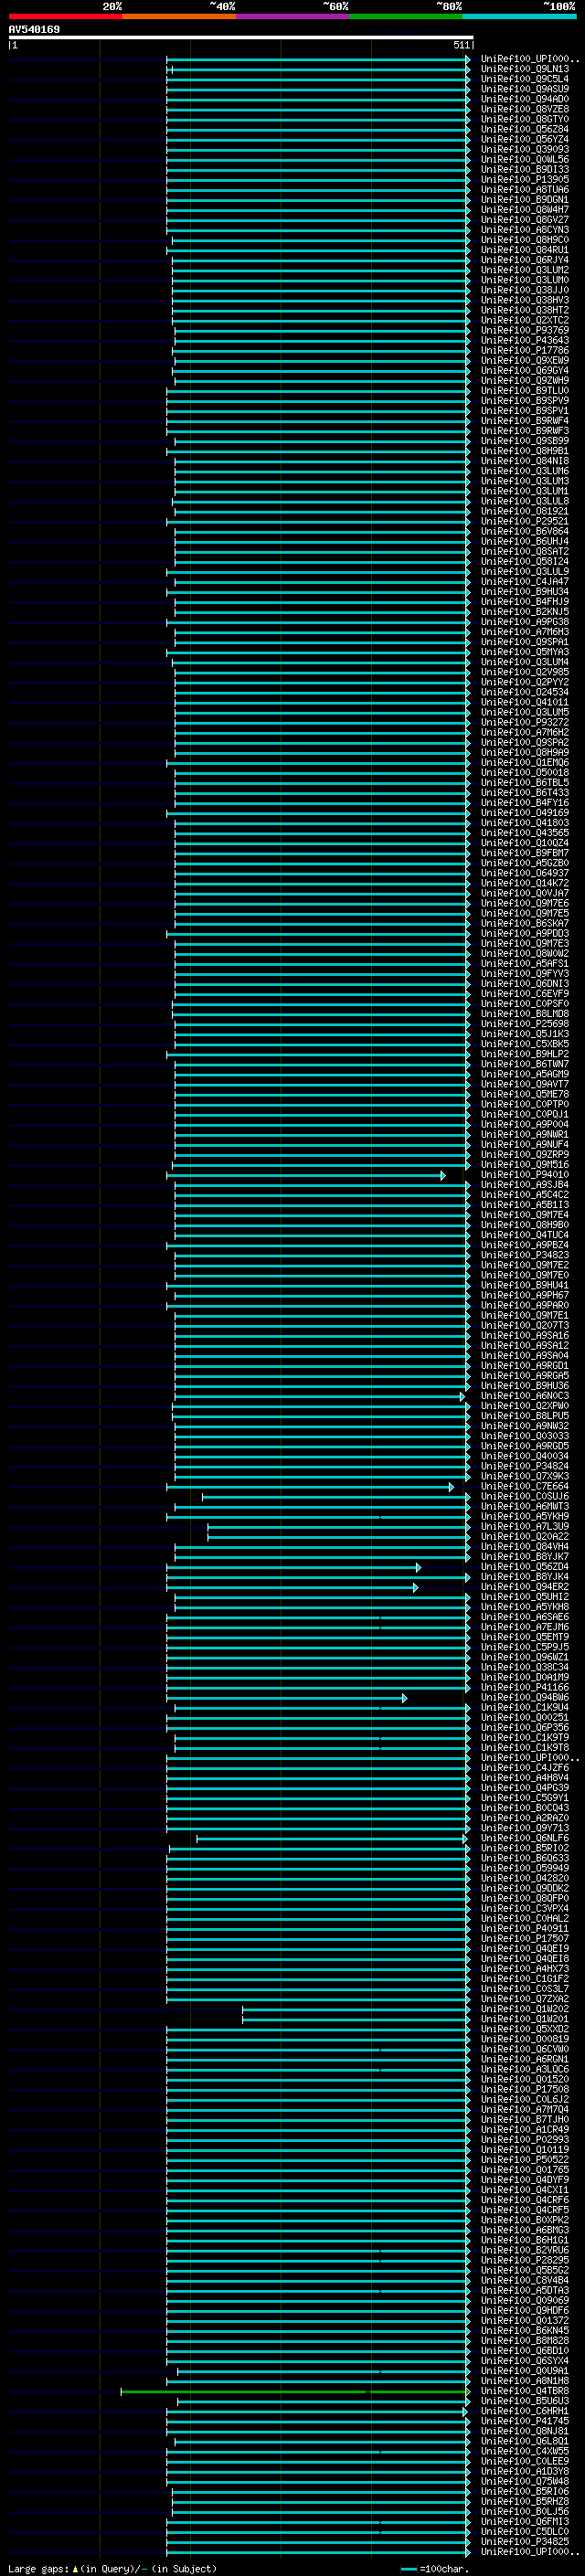Click UniRef100_P28295 label
Screen dimensions: 585x2576
pyautogui.click(x=525, y=2261)
